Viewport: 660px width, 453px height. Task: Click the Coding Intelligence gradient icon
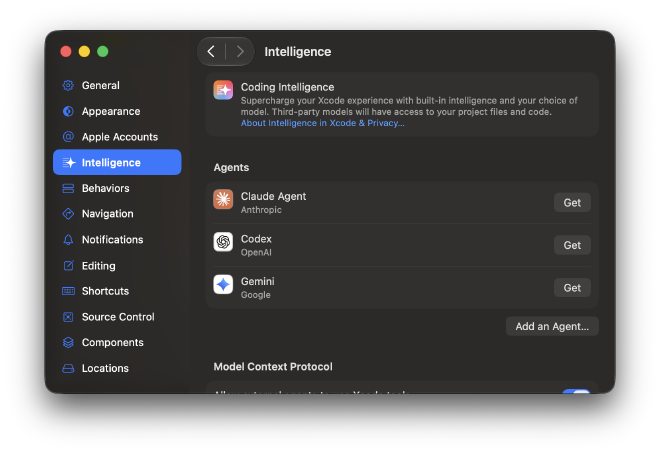(x=223, y=90)
